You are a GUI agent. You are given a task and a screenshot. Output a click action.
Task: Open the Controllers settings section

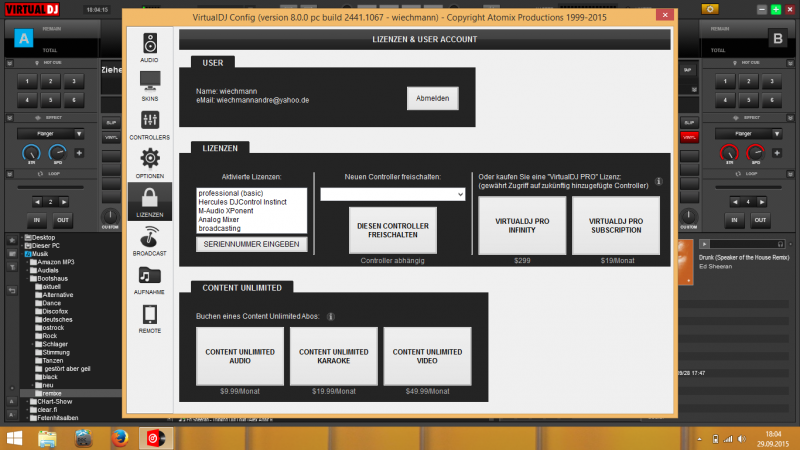click(x=149, y=125)
